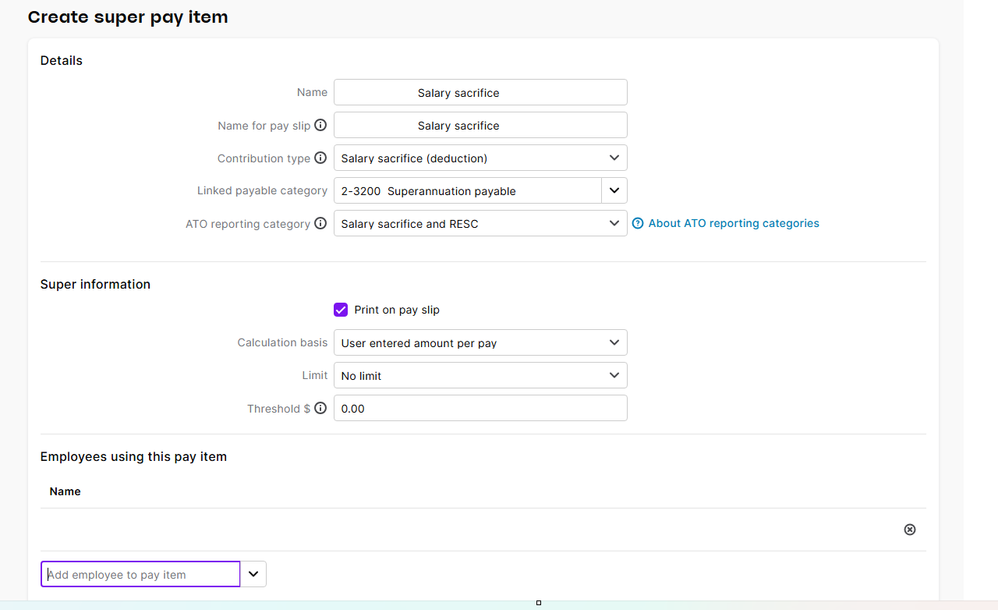Image resolution: width=998 pixels, height=610 pixels.
Task: Click Linked payable category text field
Action: (467, 190)
